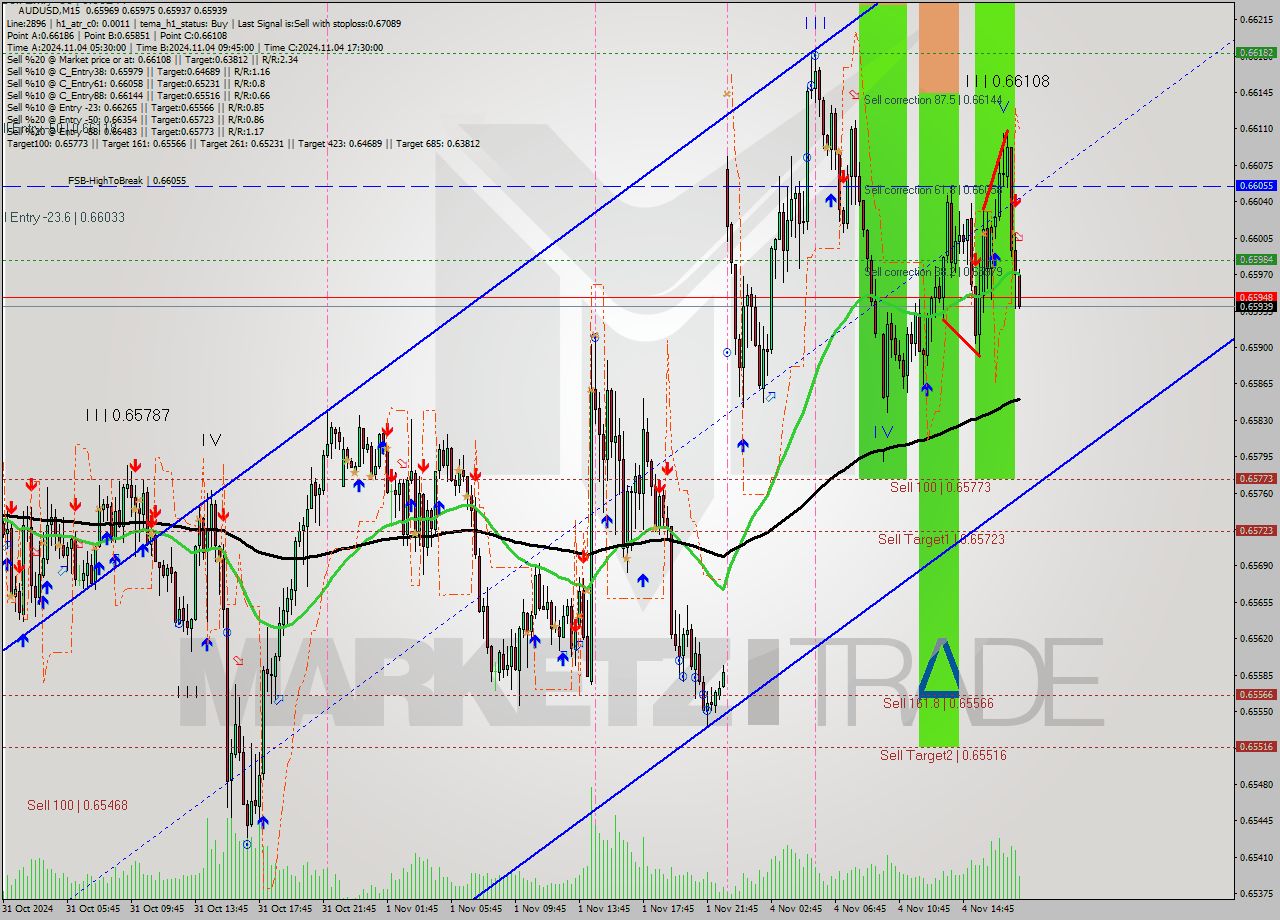Click the 4 Nov 10:45 time label
Image resolution: width=1280 pixels, height=920 pixels.
point(925,909)
